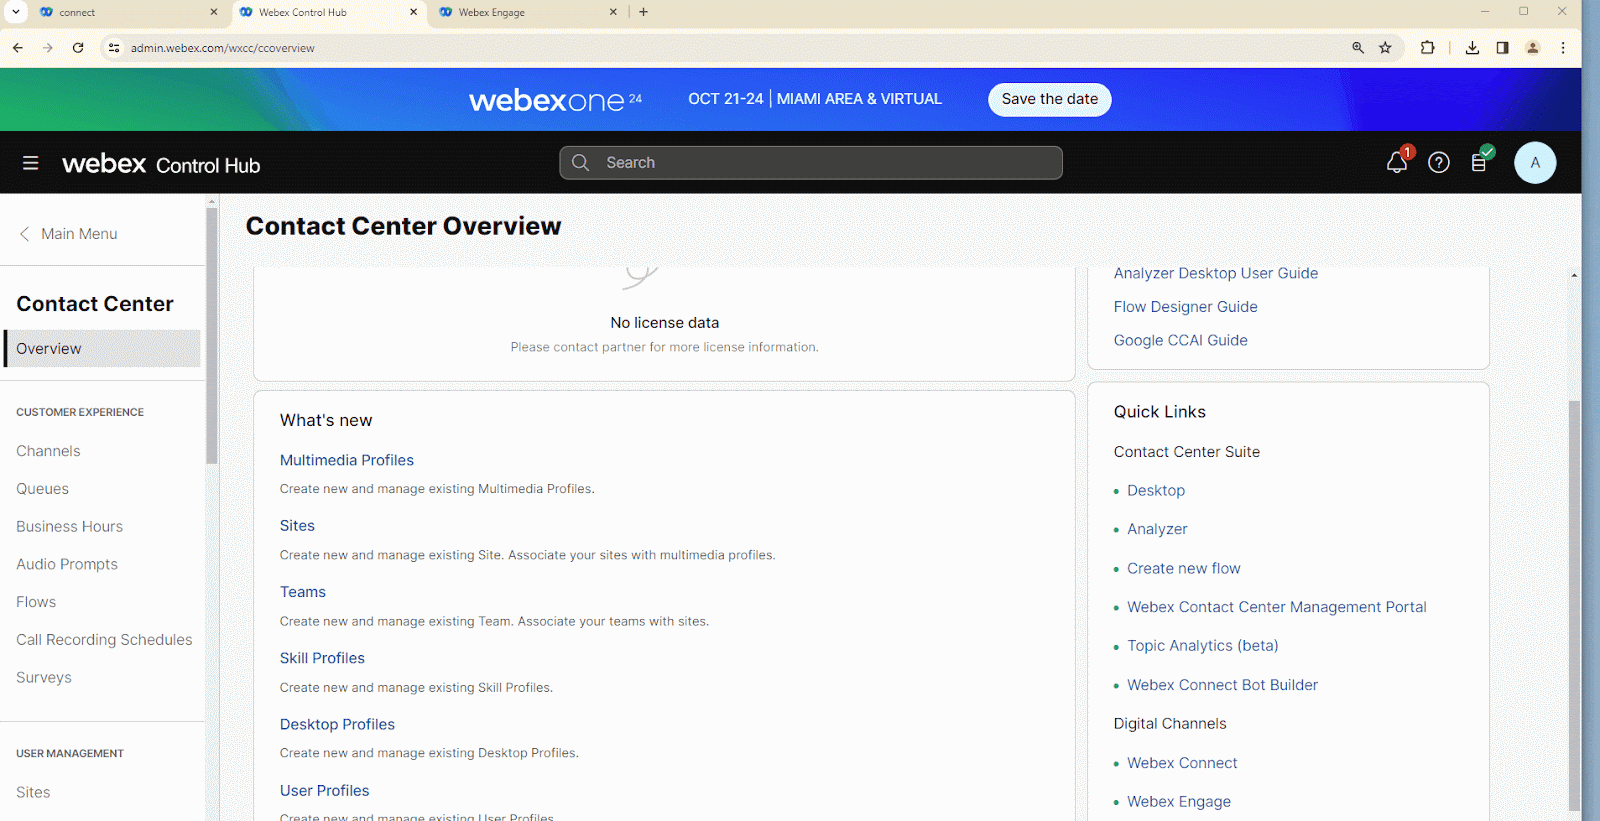
Task: Click the browser address bar URL
Action: pos(223,48)
